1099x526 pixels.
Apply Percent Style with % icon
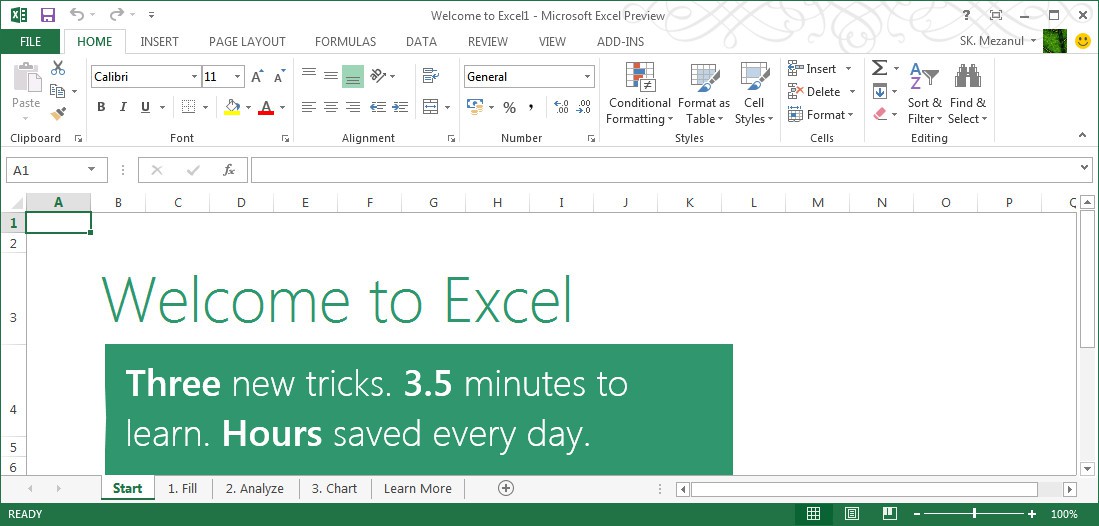510,107
